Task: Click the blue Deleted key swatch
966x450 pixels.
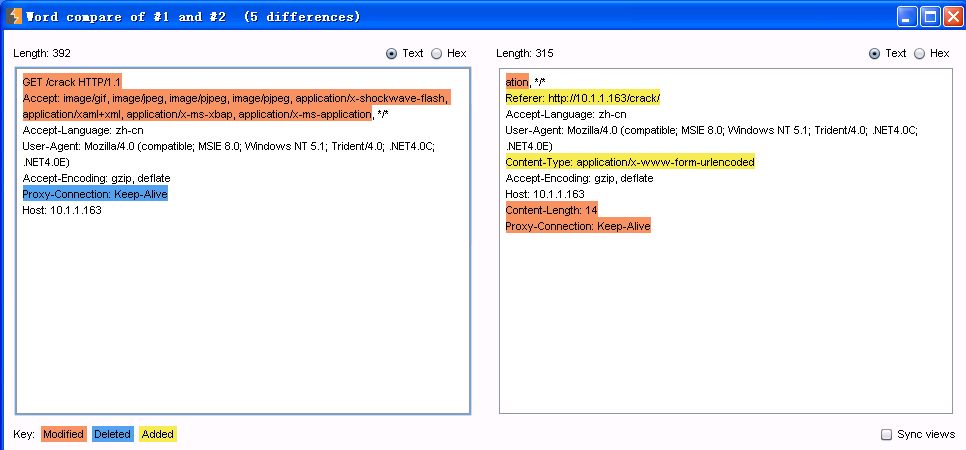Action: pyautogui.click(x=113, y=435)
